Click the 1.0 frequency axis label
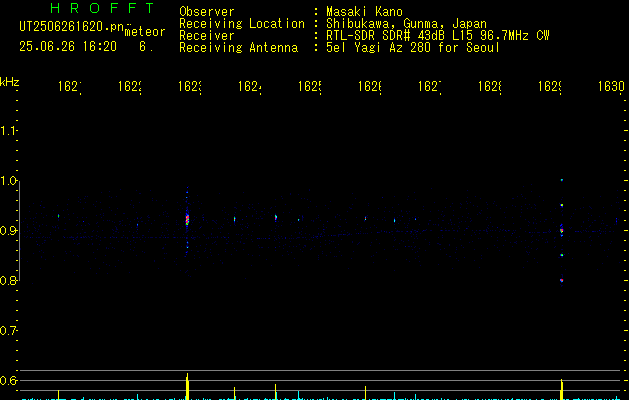The height and width of the screenshot is (400, 629). pyautogui.click(x=8, y=181)
